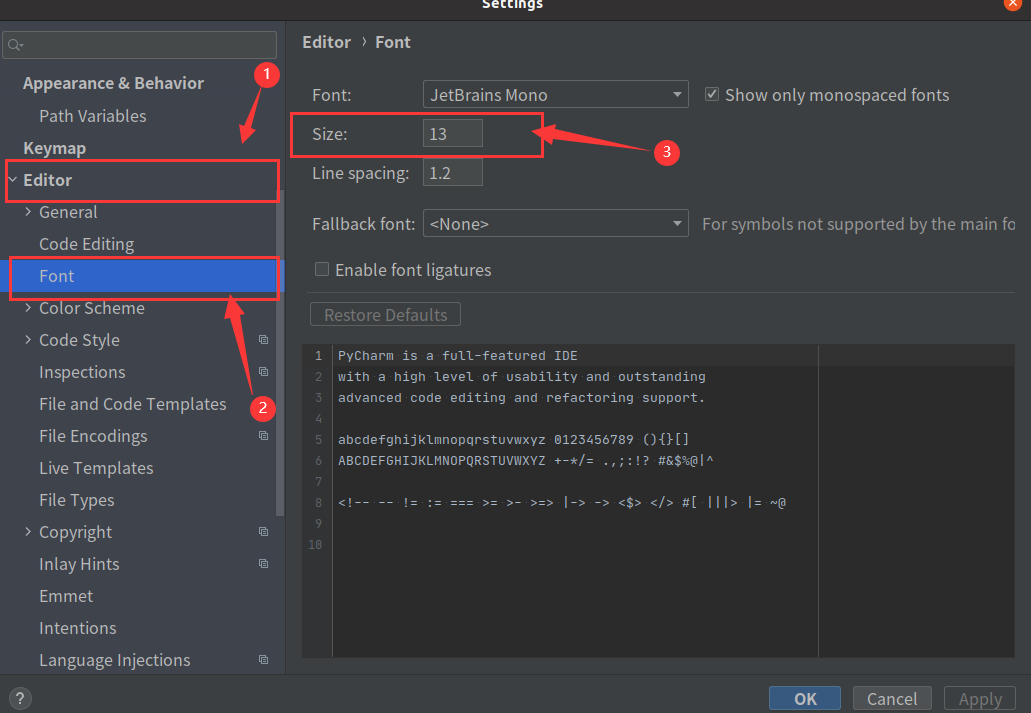Click preview line starting with 'abcdefghijklmnopqrstuvwxyz'
The height and width of the screenshot is (713, 1031).
click(514, 439)
